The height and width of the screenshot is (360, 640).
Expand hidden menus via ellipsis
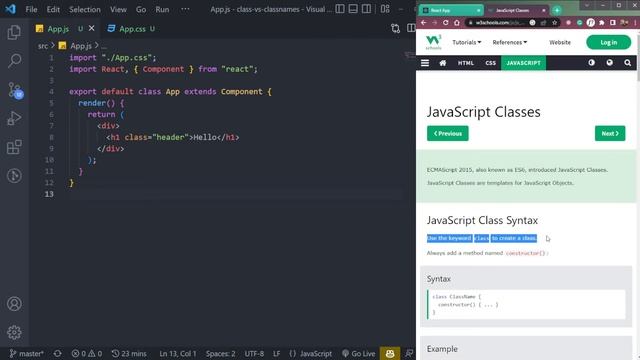[x=185, y=9]
